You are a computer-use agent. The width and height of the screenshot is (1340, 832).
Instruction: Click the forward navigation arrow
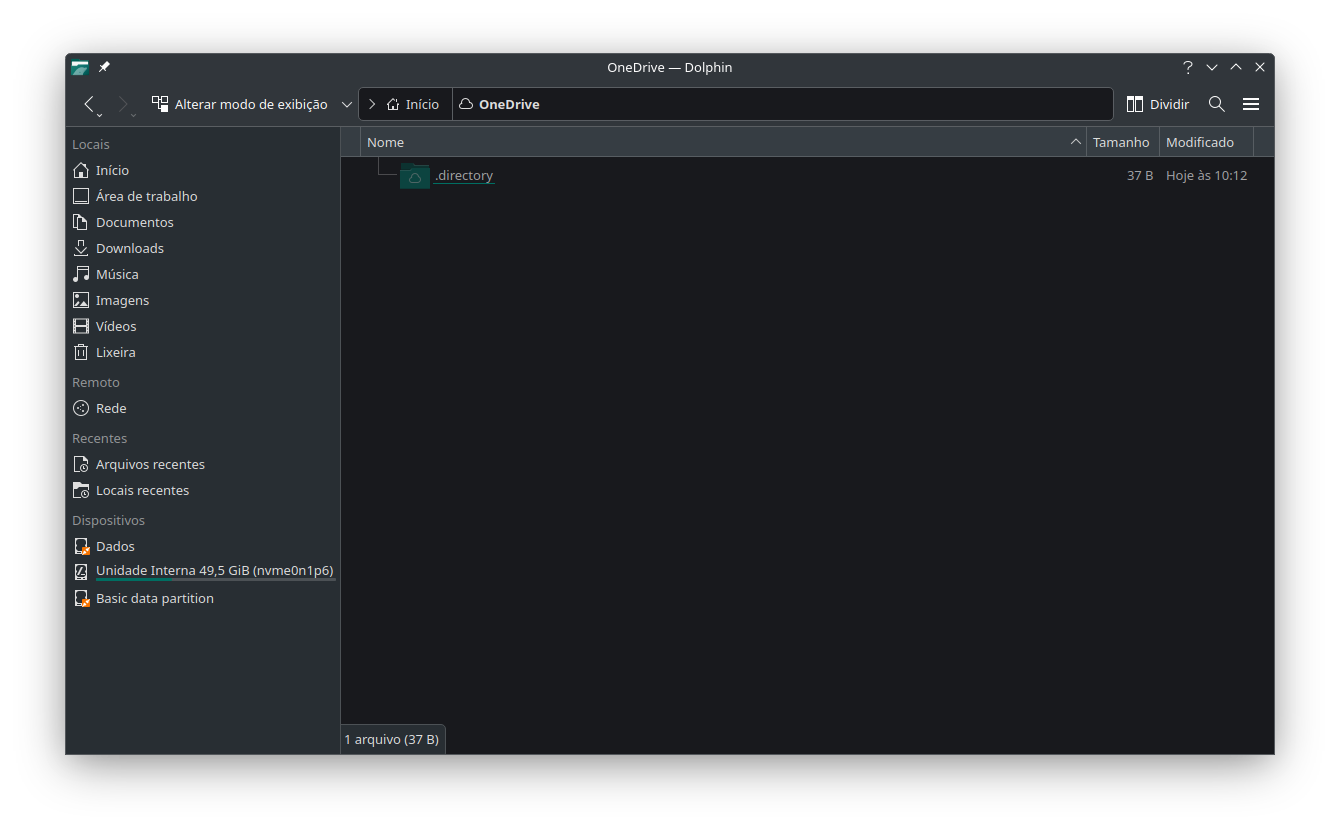(123, 104)
